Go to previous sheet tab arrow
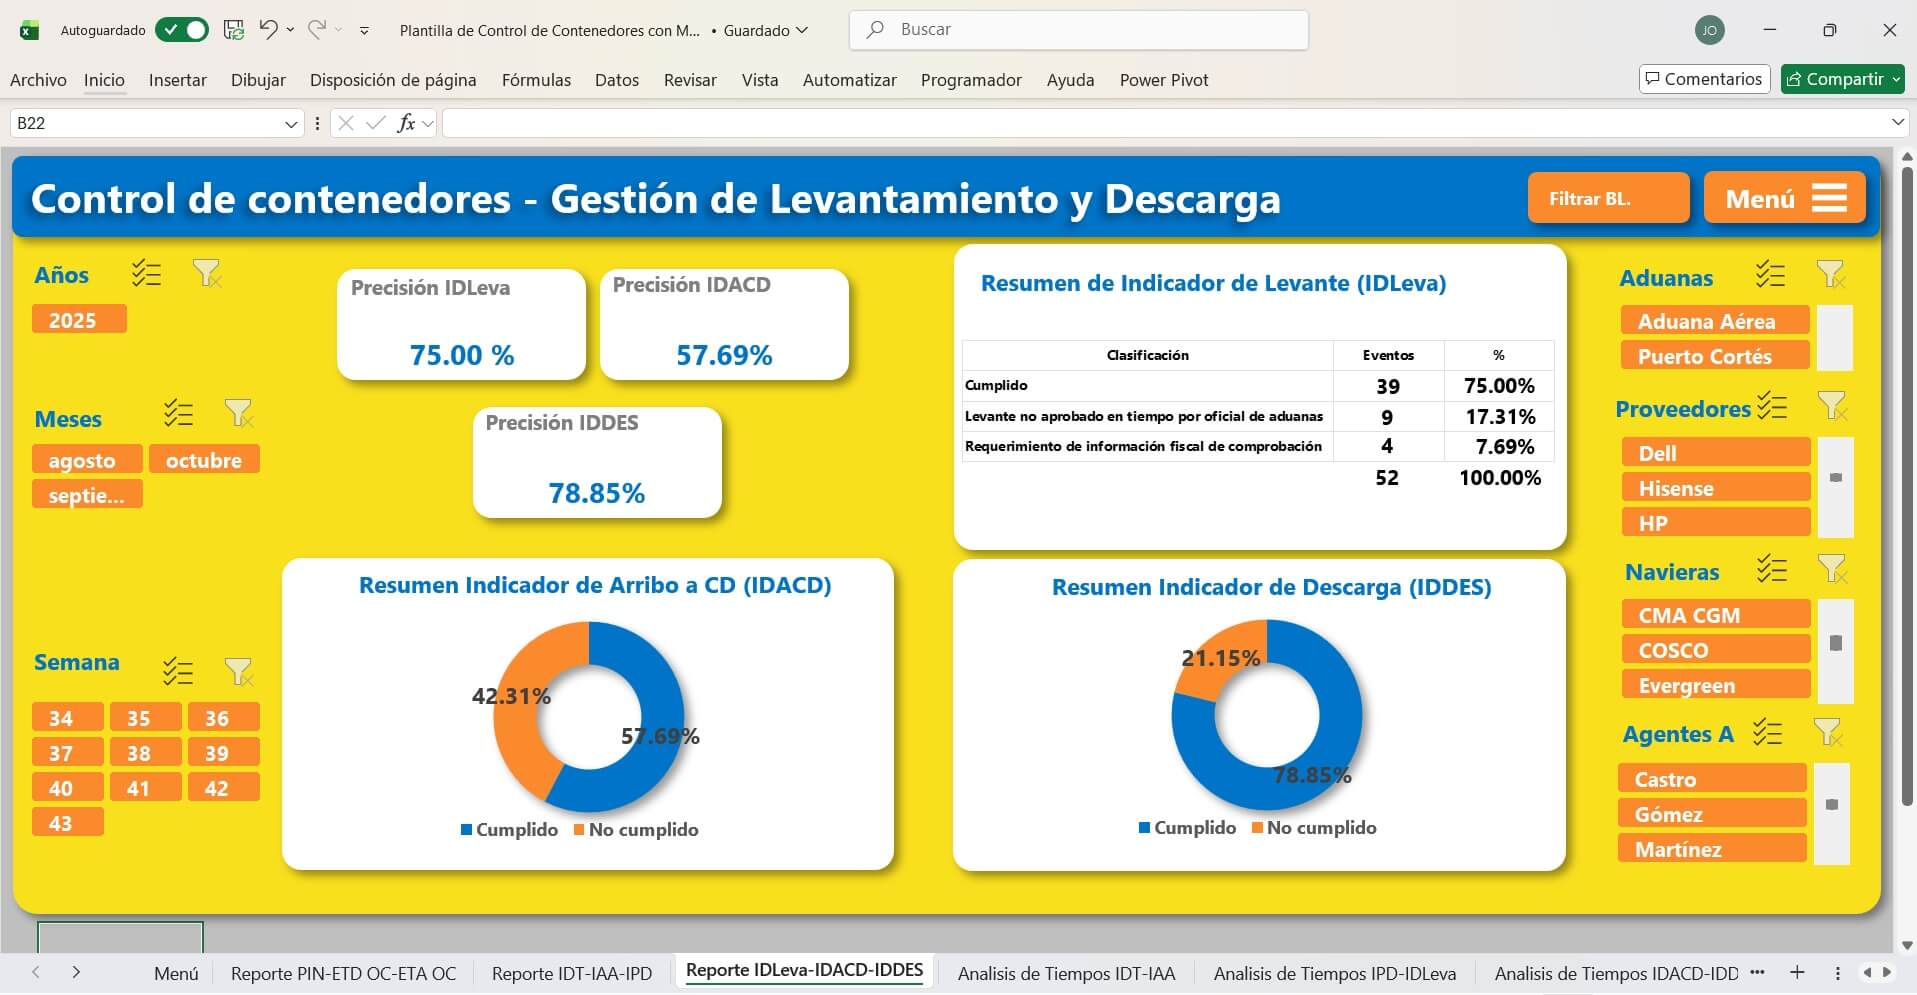 [36, 972]
